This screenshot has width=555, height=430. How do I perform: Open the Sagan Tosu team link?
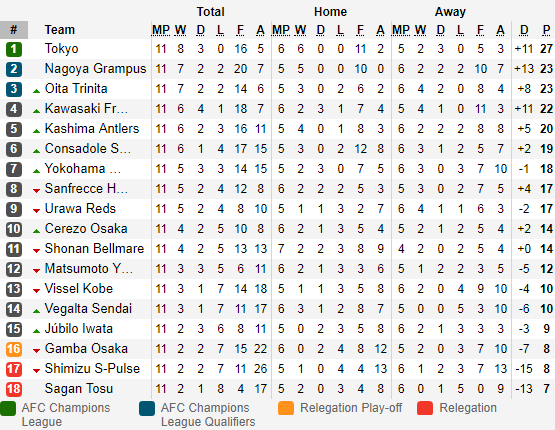[x=79, y=389]
